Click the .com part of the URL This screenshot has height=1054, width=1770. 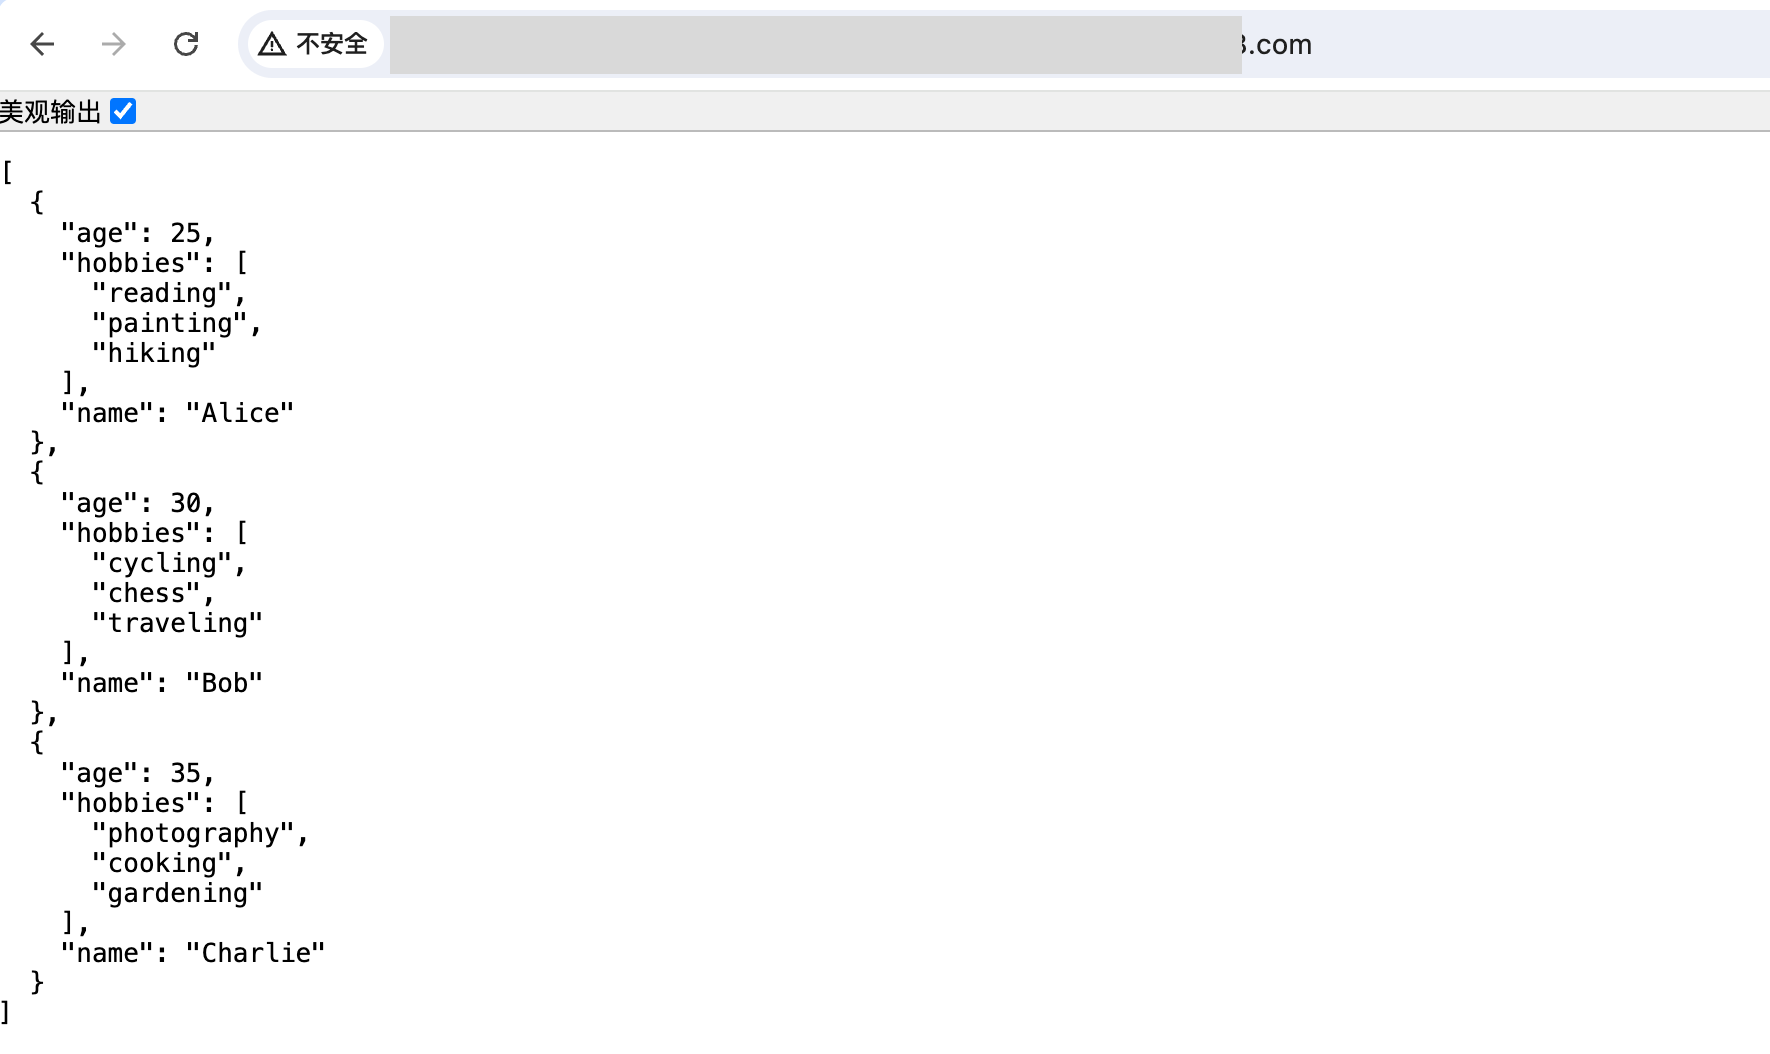click(x=1276, y=44)
